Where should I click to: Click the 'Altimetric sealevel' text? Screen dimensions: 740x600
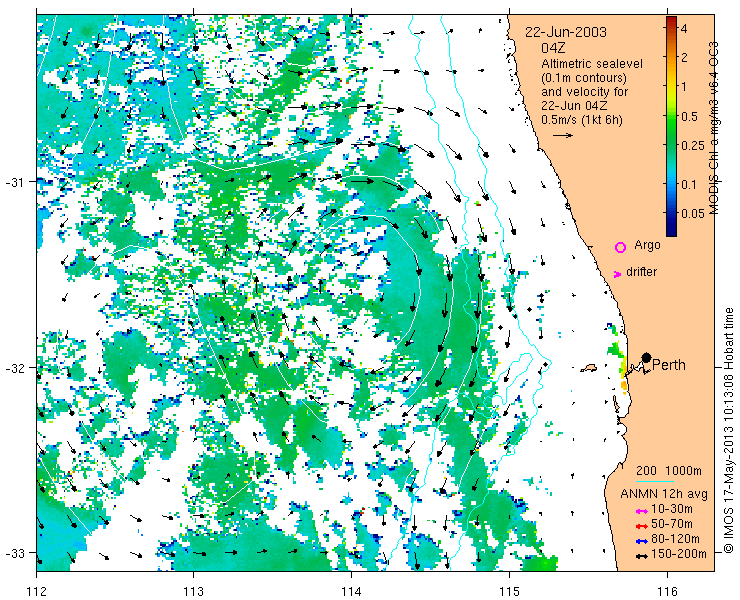592,63
